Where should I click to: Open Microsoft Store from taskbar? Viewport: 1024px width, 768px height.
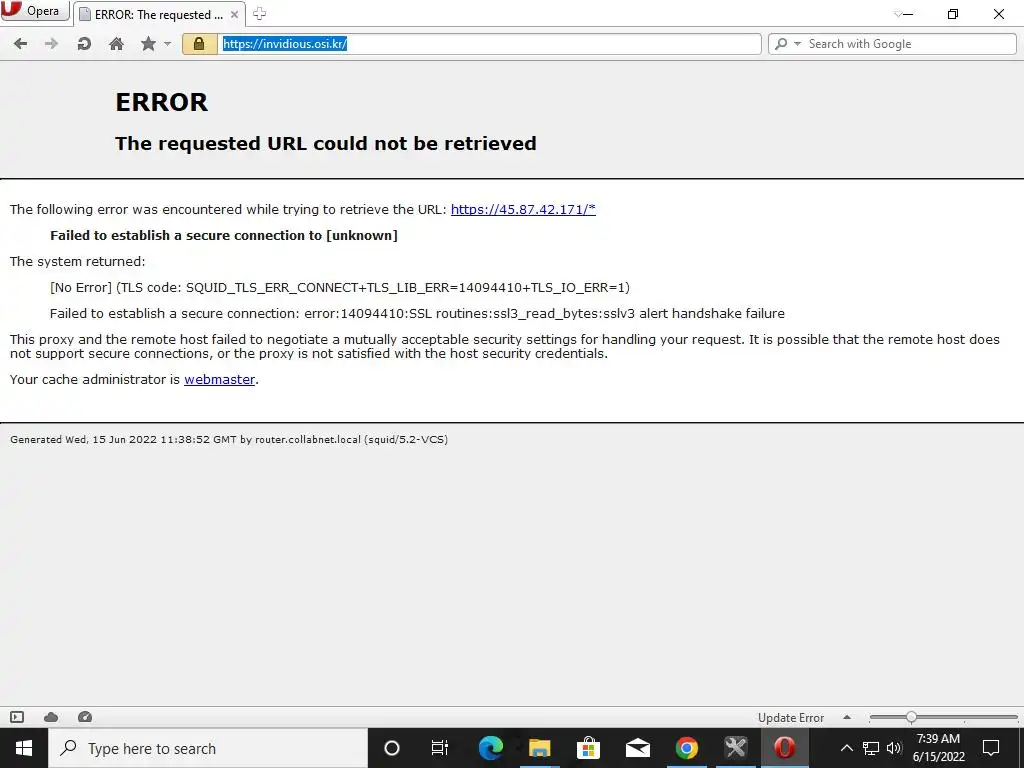point(588,748)
